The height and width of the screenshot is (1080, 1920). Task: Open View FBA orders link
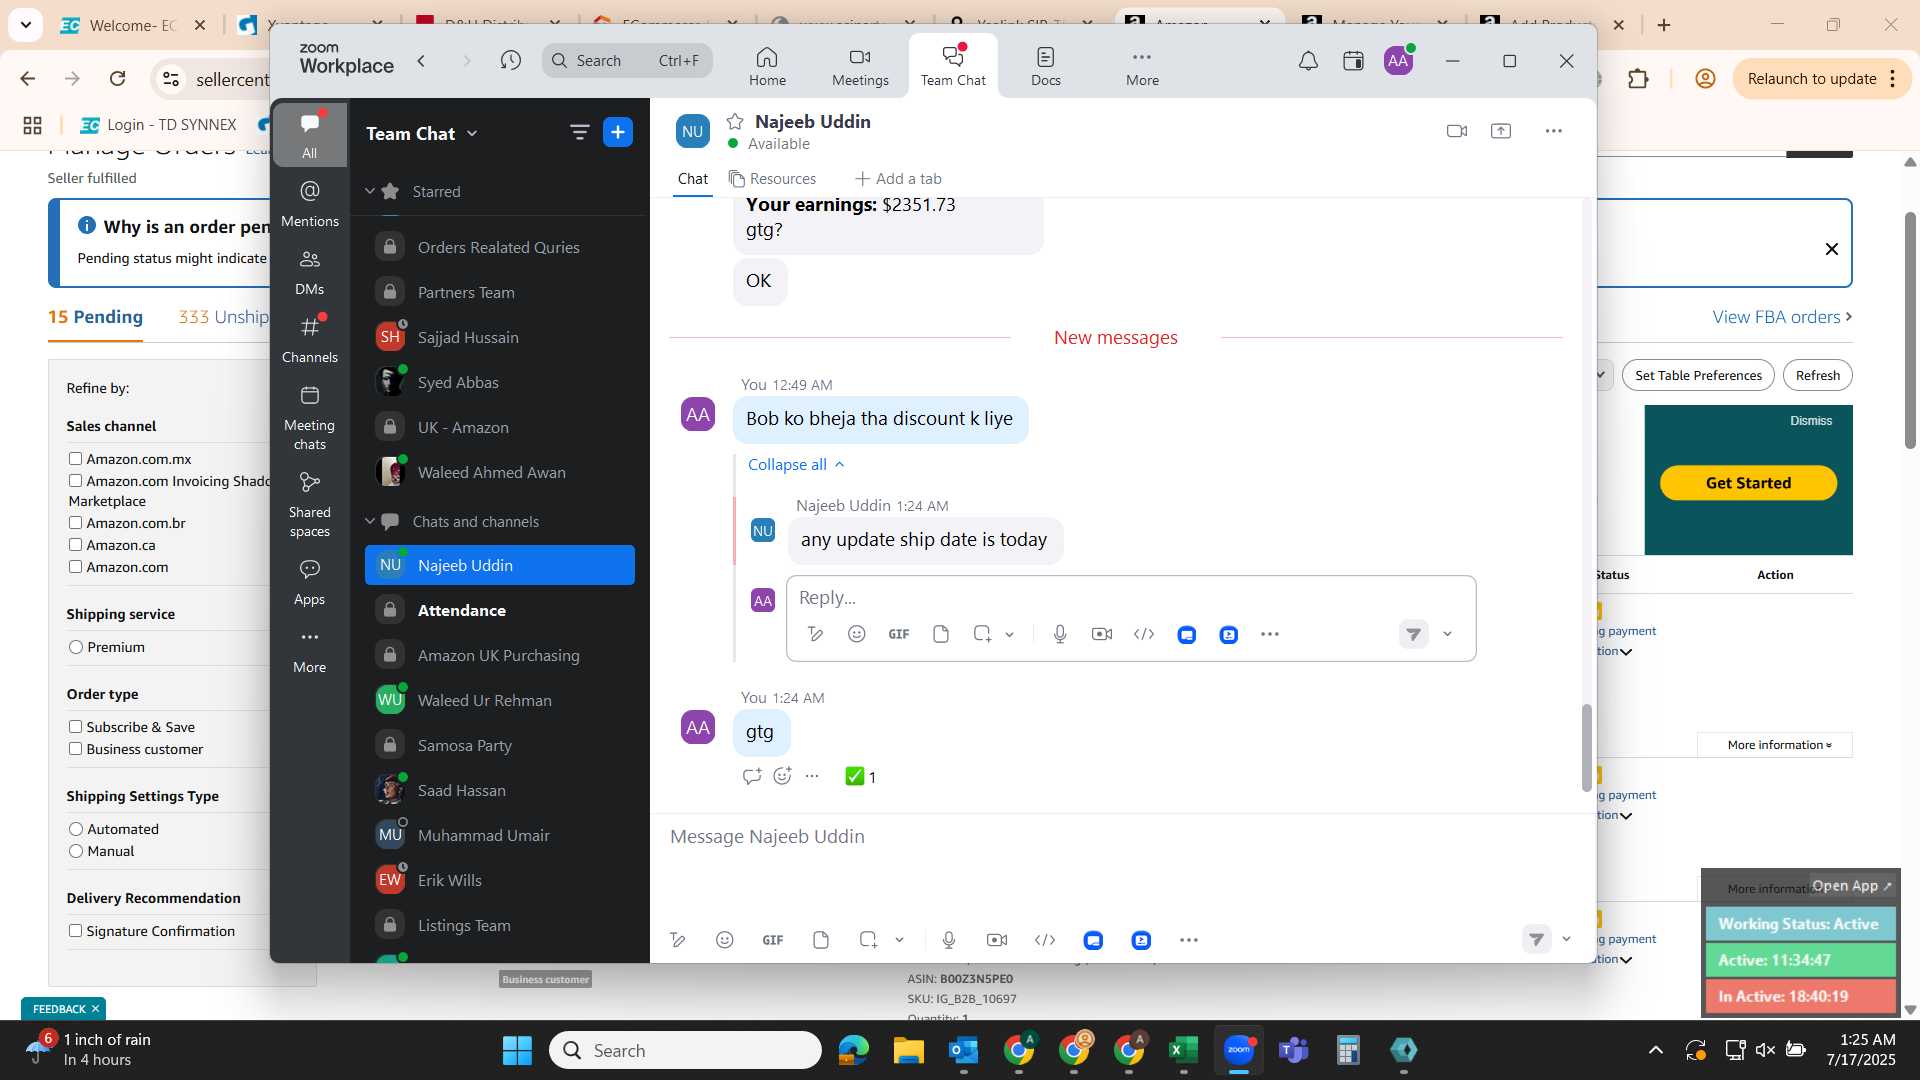1782,317
